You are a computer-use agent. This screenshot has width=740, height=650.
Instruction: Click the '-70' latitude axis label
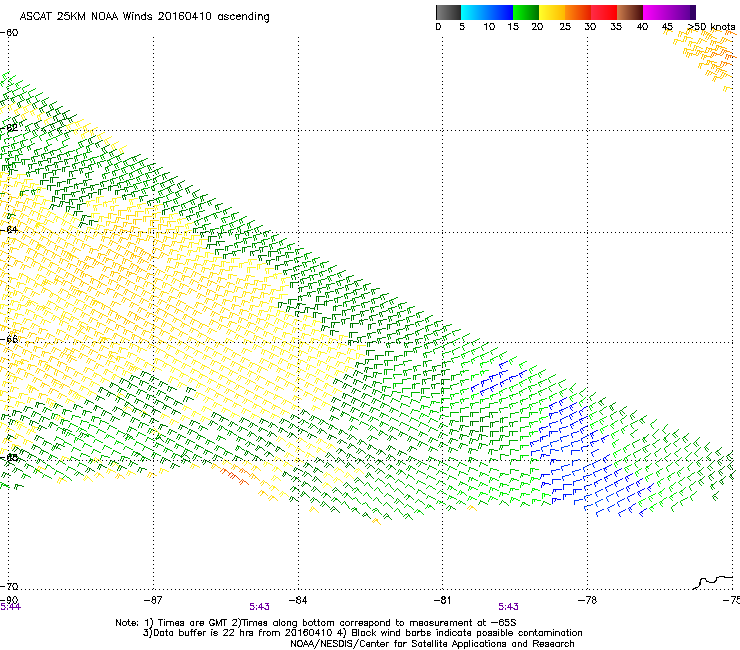coord(9,587)
